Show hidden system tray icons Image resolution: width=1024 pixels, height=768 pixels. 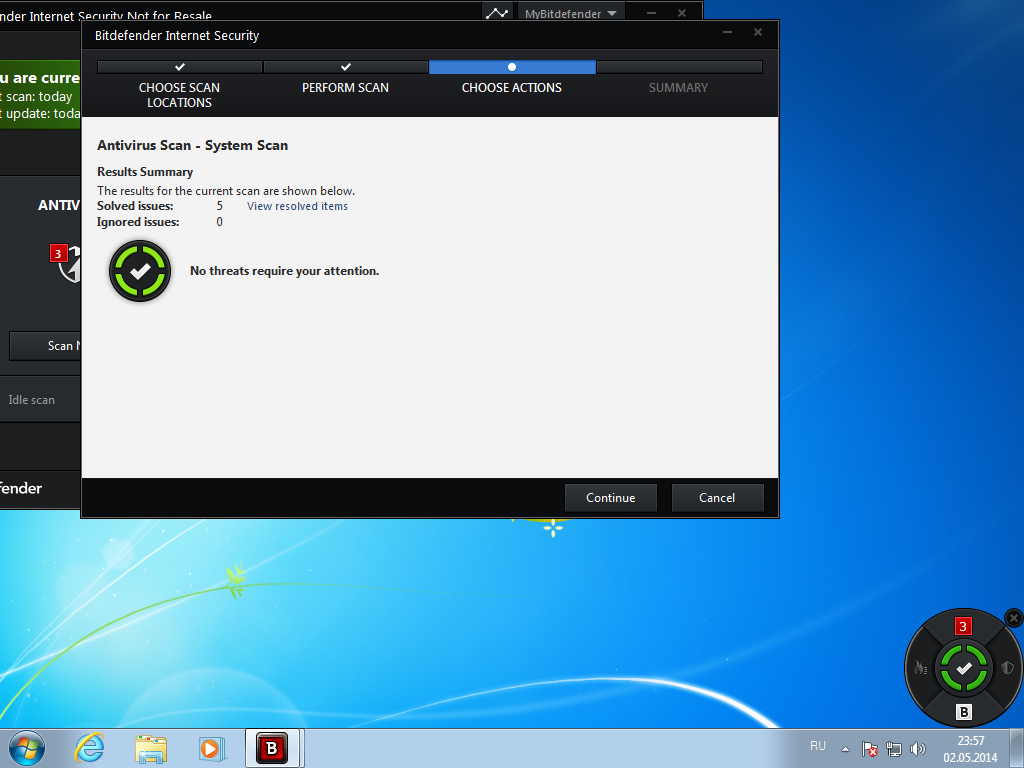(845, 749)
